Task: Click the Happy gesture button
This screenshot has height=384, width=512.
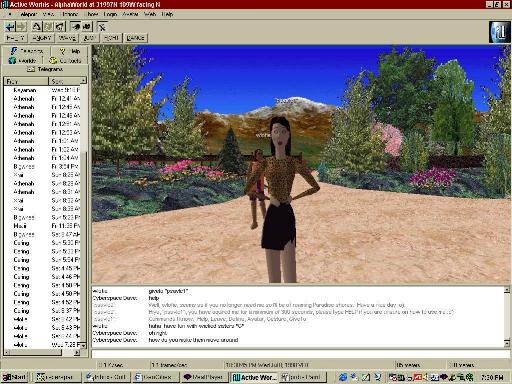Action: (x=16, y=38)
